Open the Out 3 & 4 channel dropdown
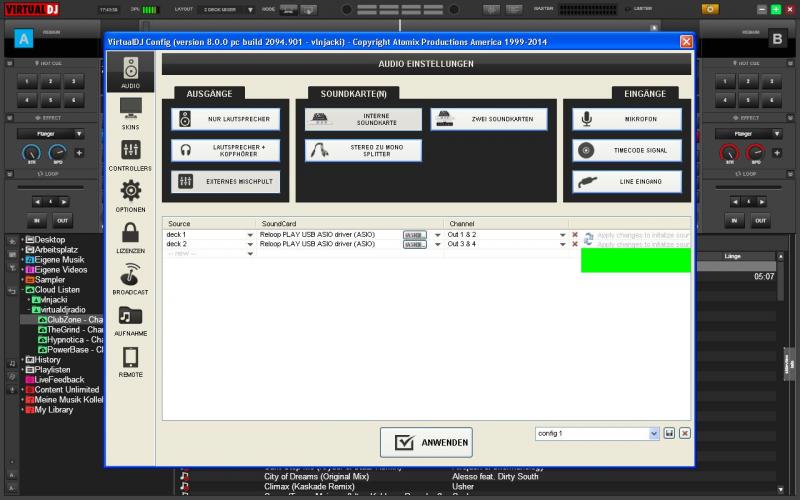 [562, 244]
